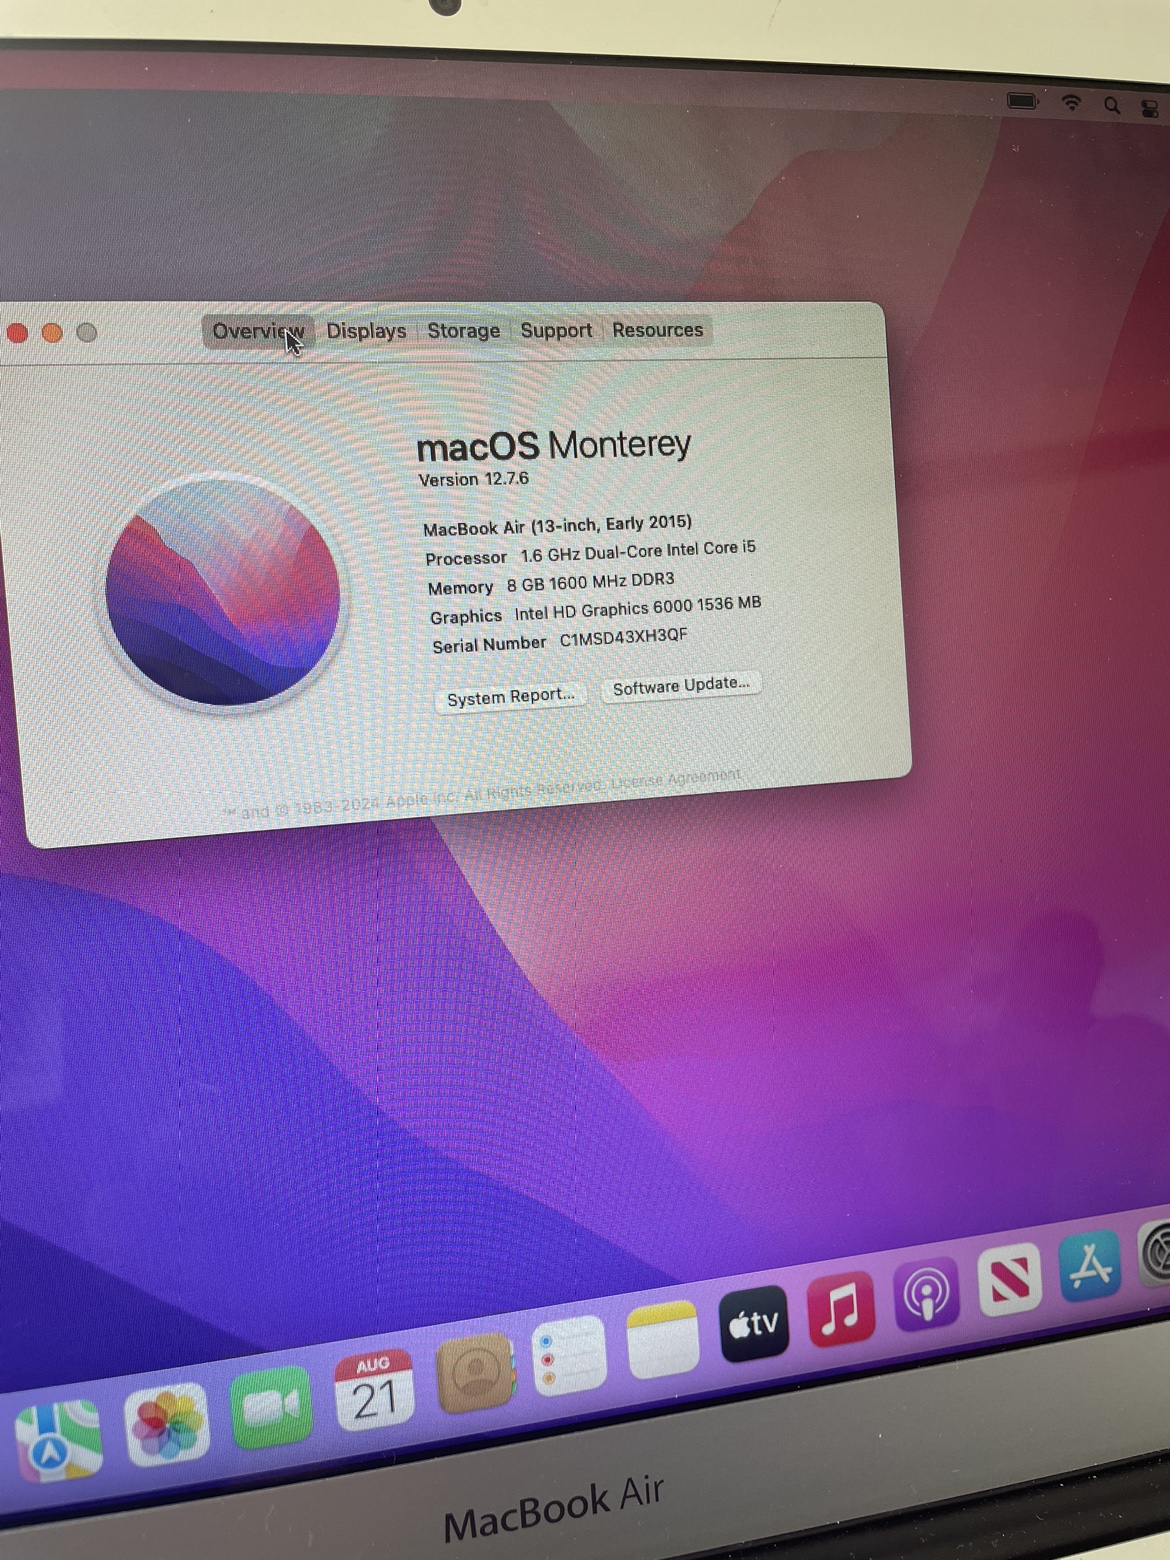The height and width of the screenshot is (1560, 1170).
Task: Open FaceTime in the Dock
Action: [x=271, y=1407]
